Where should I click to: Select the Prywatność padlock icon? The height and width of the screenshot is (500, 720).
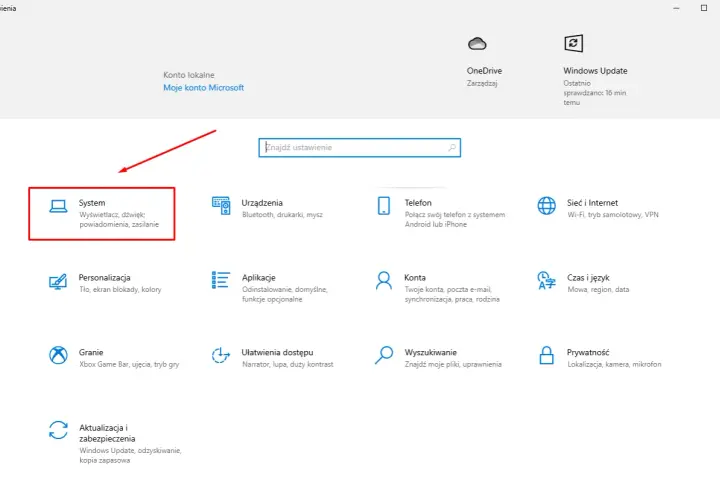pyautogui.click(x=546, y=355)
